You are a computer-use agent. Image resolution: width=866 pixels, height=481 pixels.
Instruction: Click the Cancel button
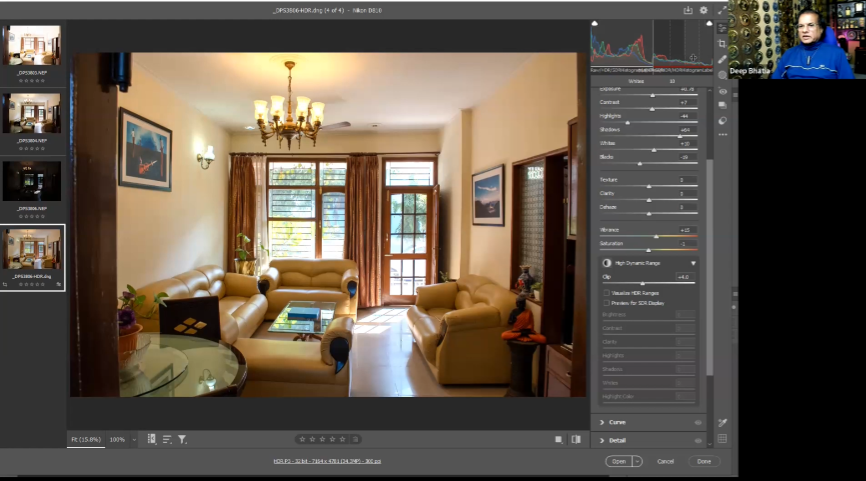(x=665, y=461)
